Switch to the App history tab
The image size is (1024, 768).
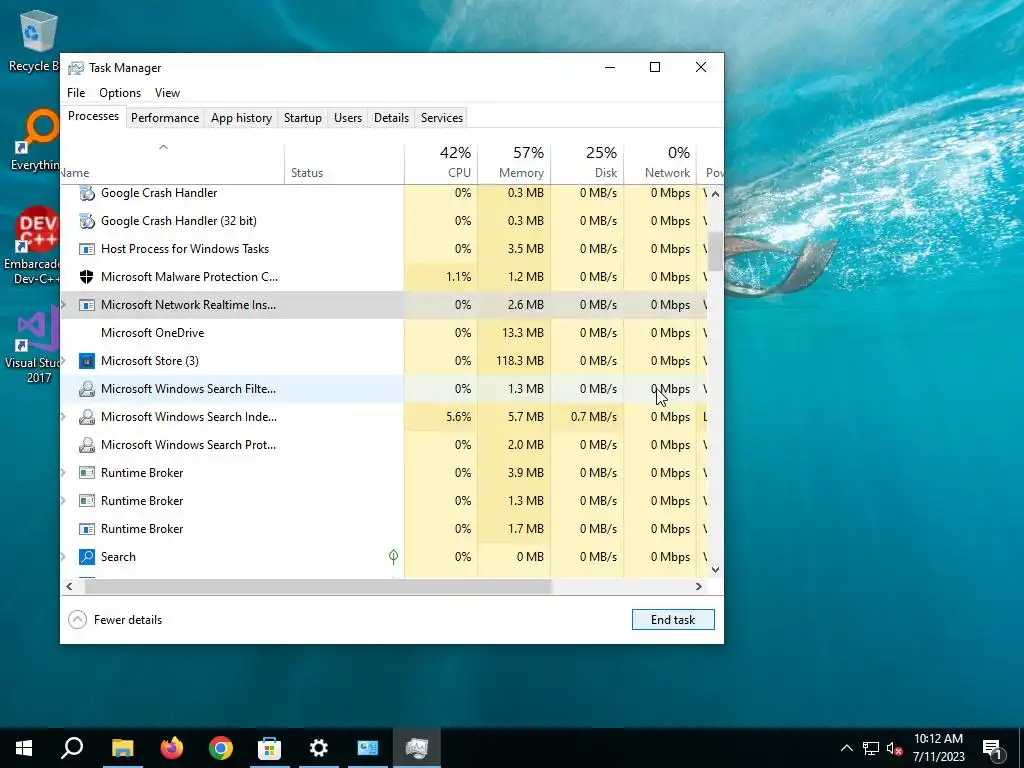(x=241, y=118)
